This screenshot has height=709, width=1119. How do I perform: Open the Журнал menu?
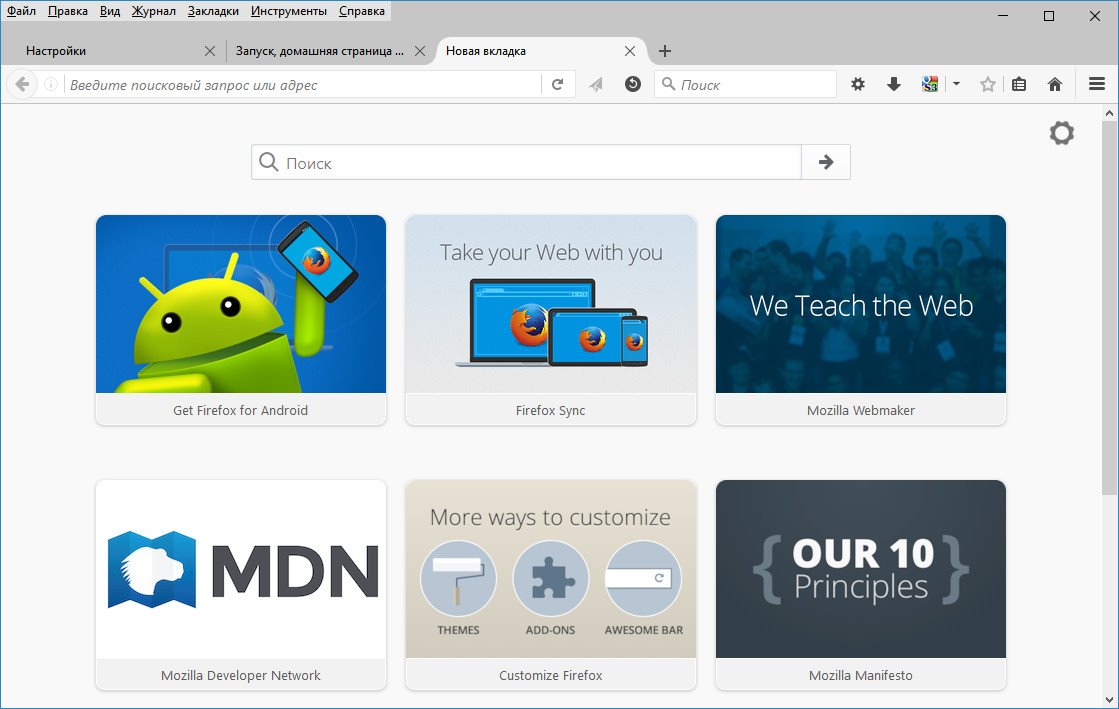[153, 11]
